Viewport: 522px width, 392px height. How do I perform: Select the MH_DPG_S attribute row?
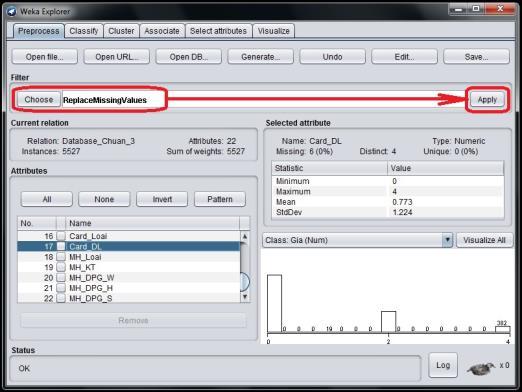(129, 298)
